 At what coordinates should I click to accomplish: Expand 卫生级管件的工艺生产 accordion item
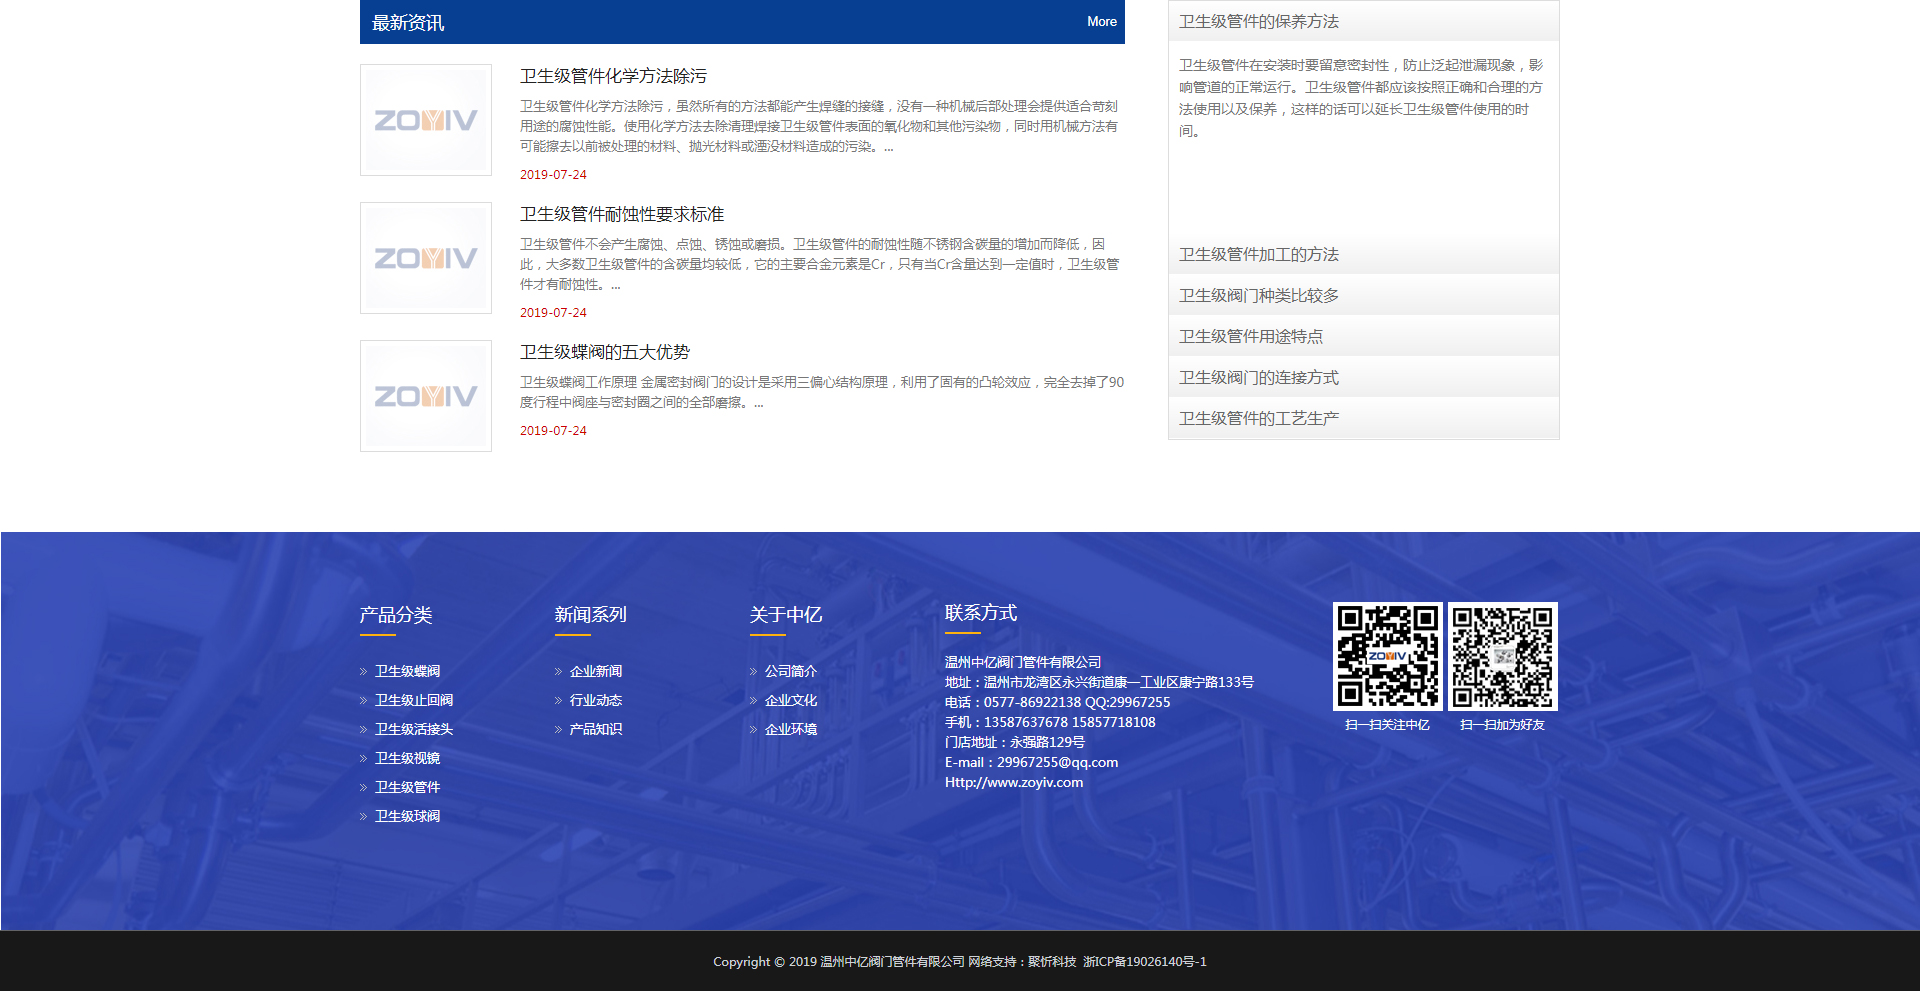[1258, 419]
